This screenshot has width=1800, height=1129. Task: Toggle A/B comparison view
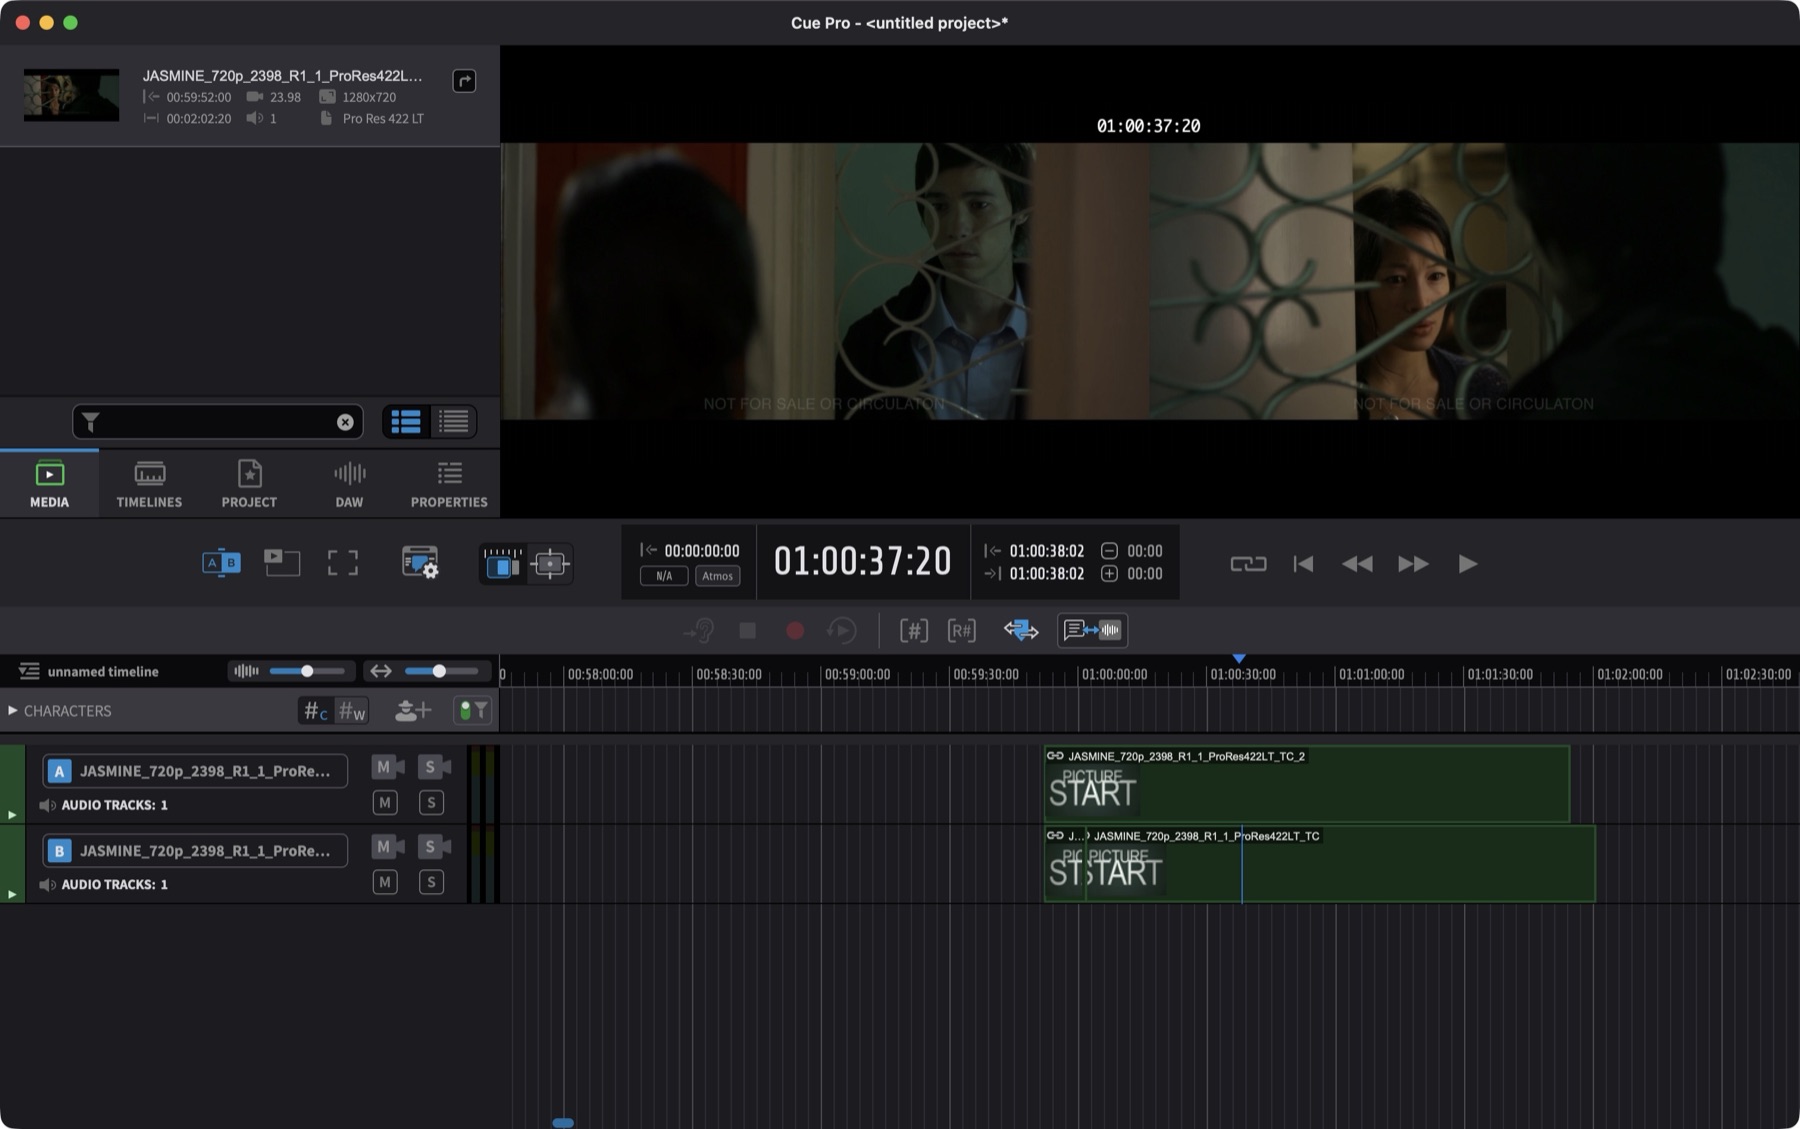(x=221, y=563)
